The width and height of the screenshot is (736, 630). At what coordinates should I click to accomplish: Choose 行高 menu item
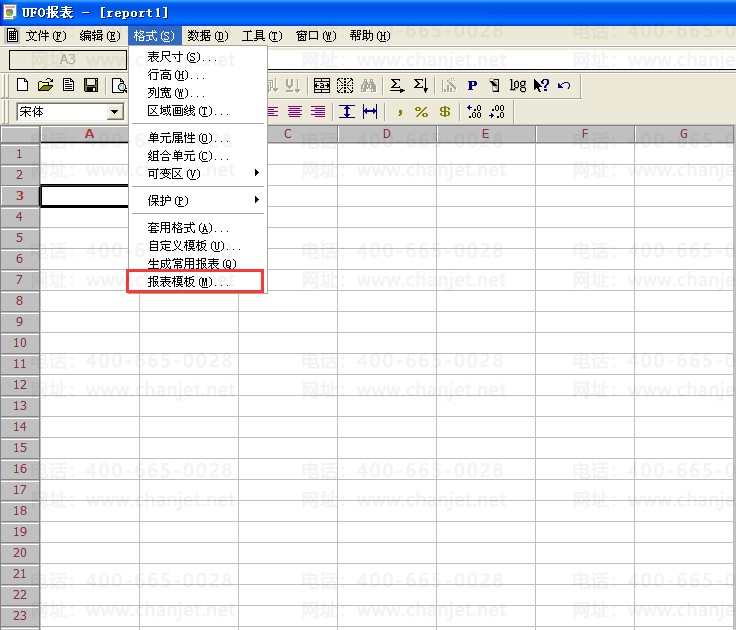[x=197, y=75]
